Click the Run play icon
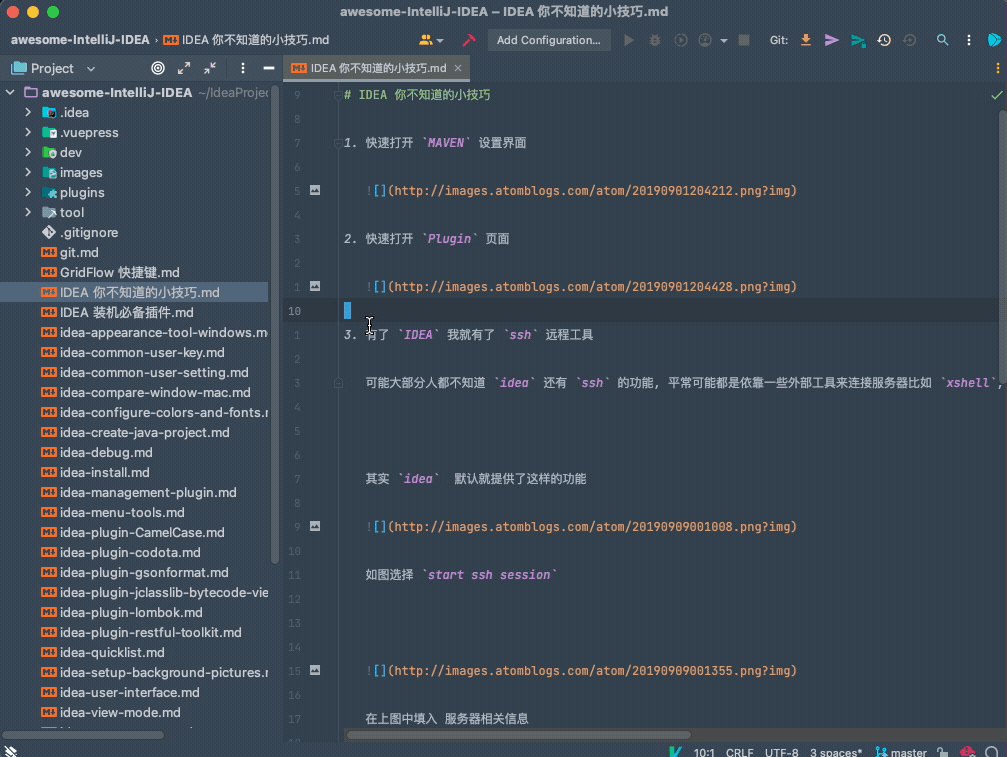This screenshot has height=757, width=1007. pos(629,40)
